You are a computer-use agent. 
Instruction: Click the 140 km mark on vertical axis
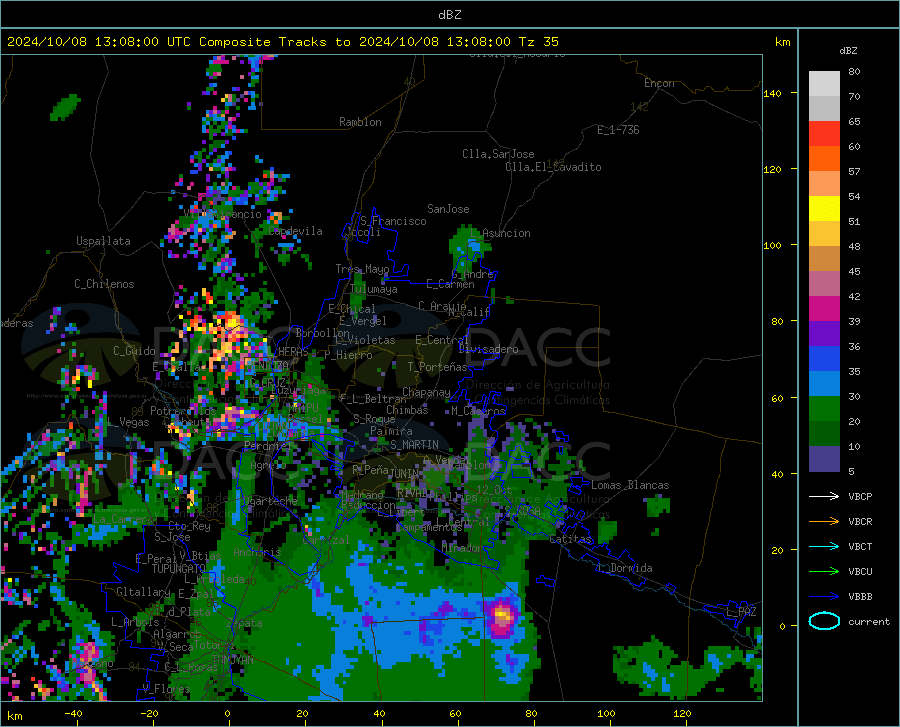(x=772, y=93)
